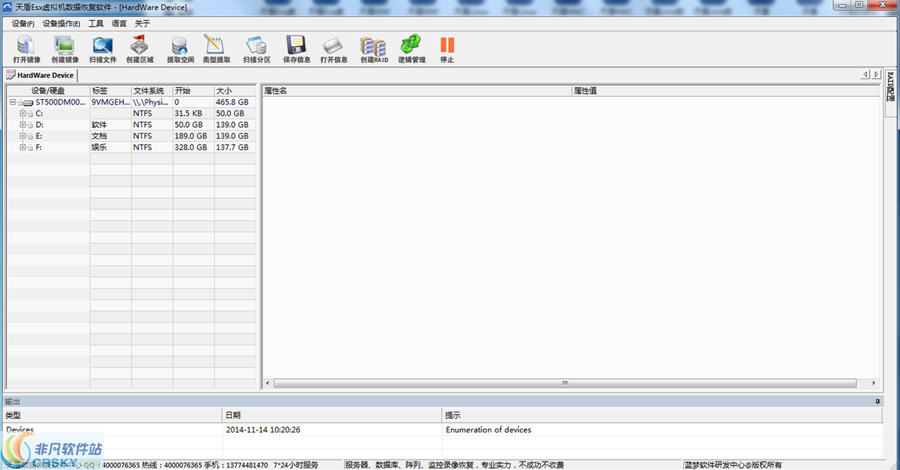Open the 设备操作(E) menu
This screenshot has width=900, height=470.
[x=62, y=23]
